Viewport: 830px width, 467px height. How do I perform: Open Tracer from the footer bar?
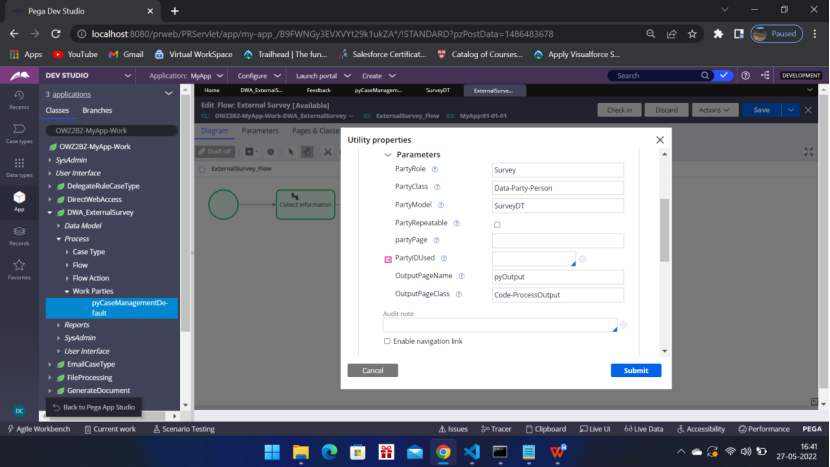pos(496,429)
